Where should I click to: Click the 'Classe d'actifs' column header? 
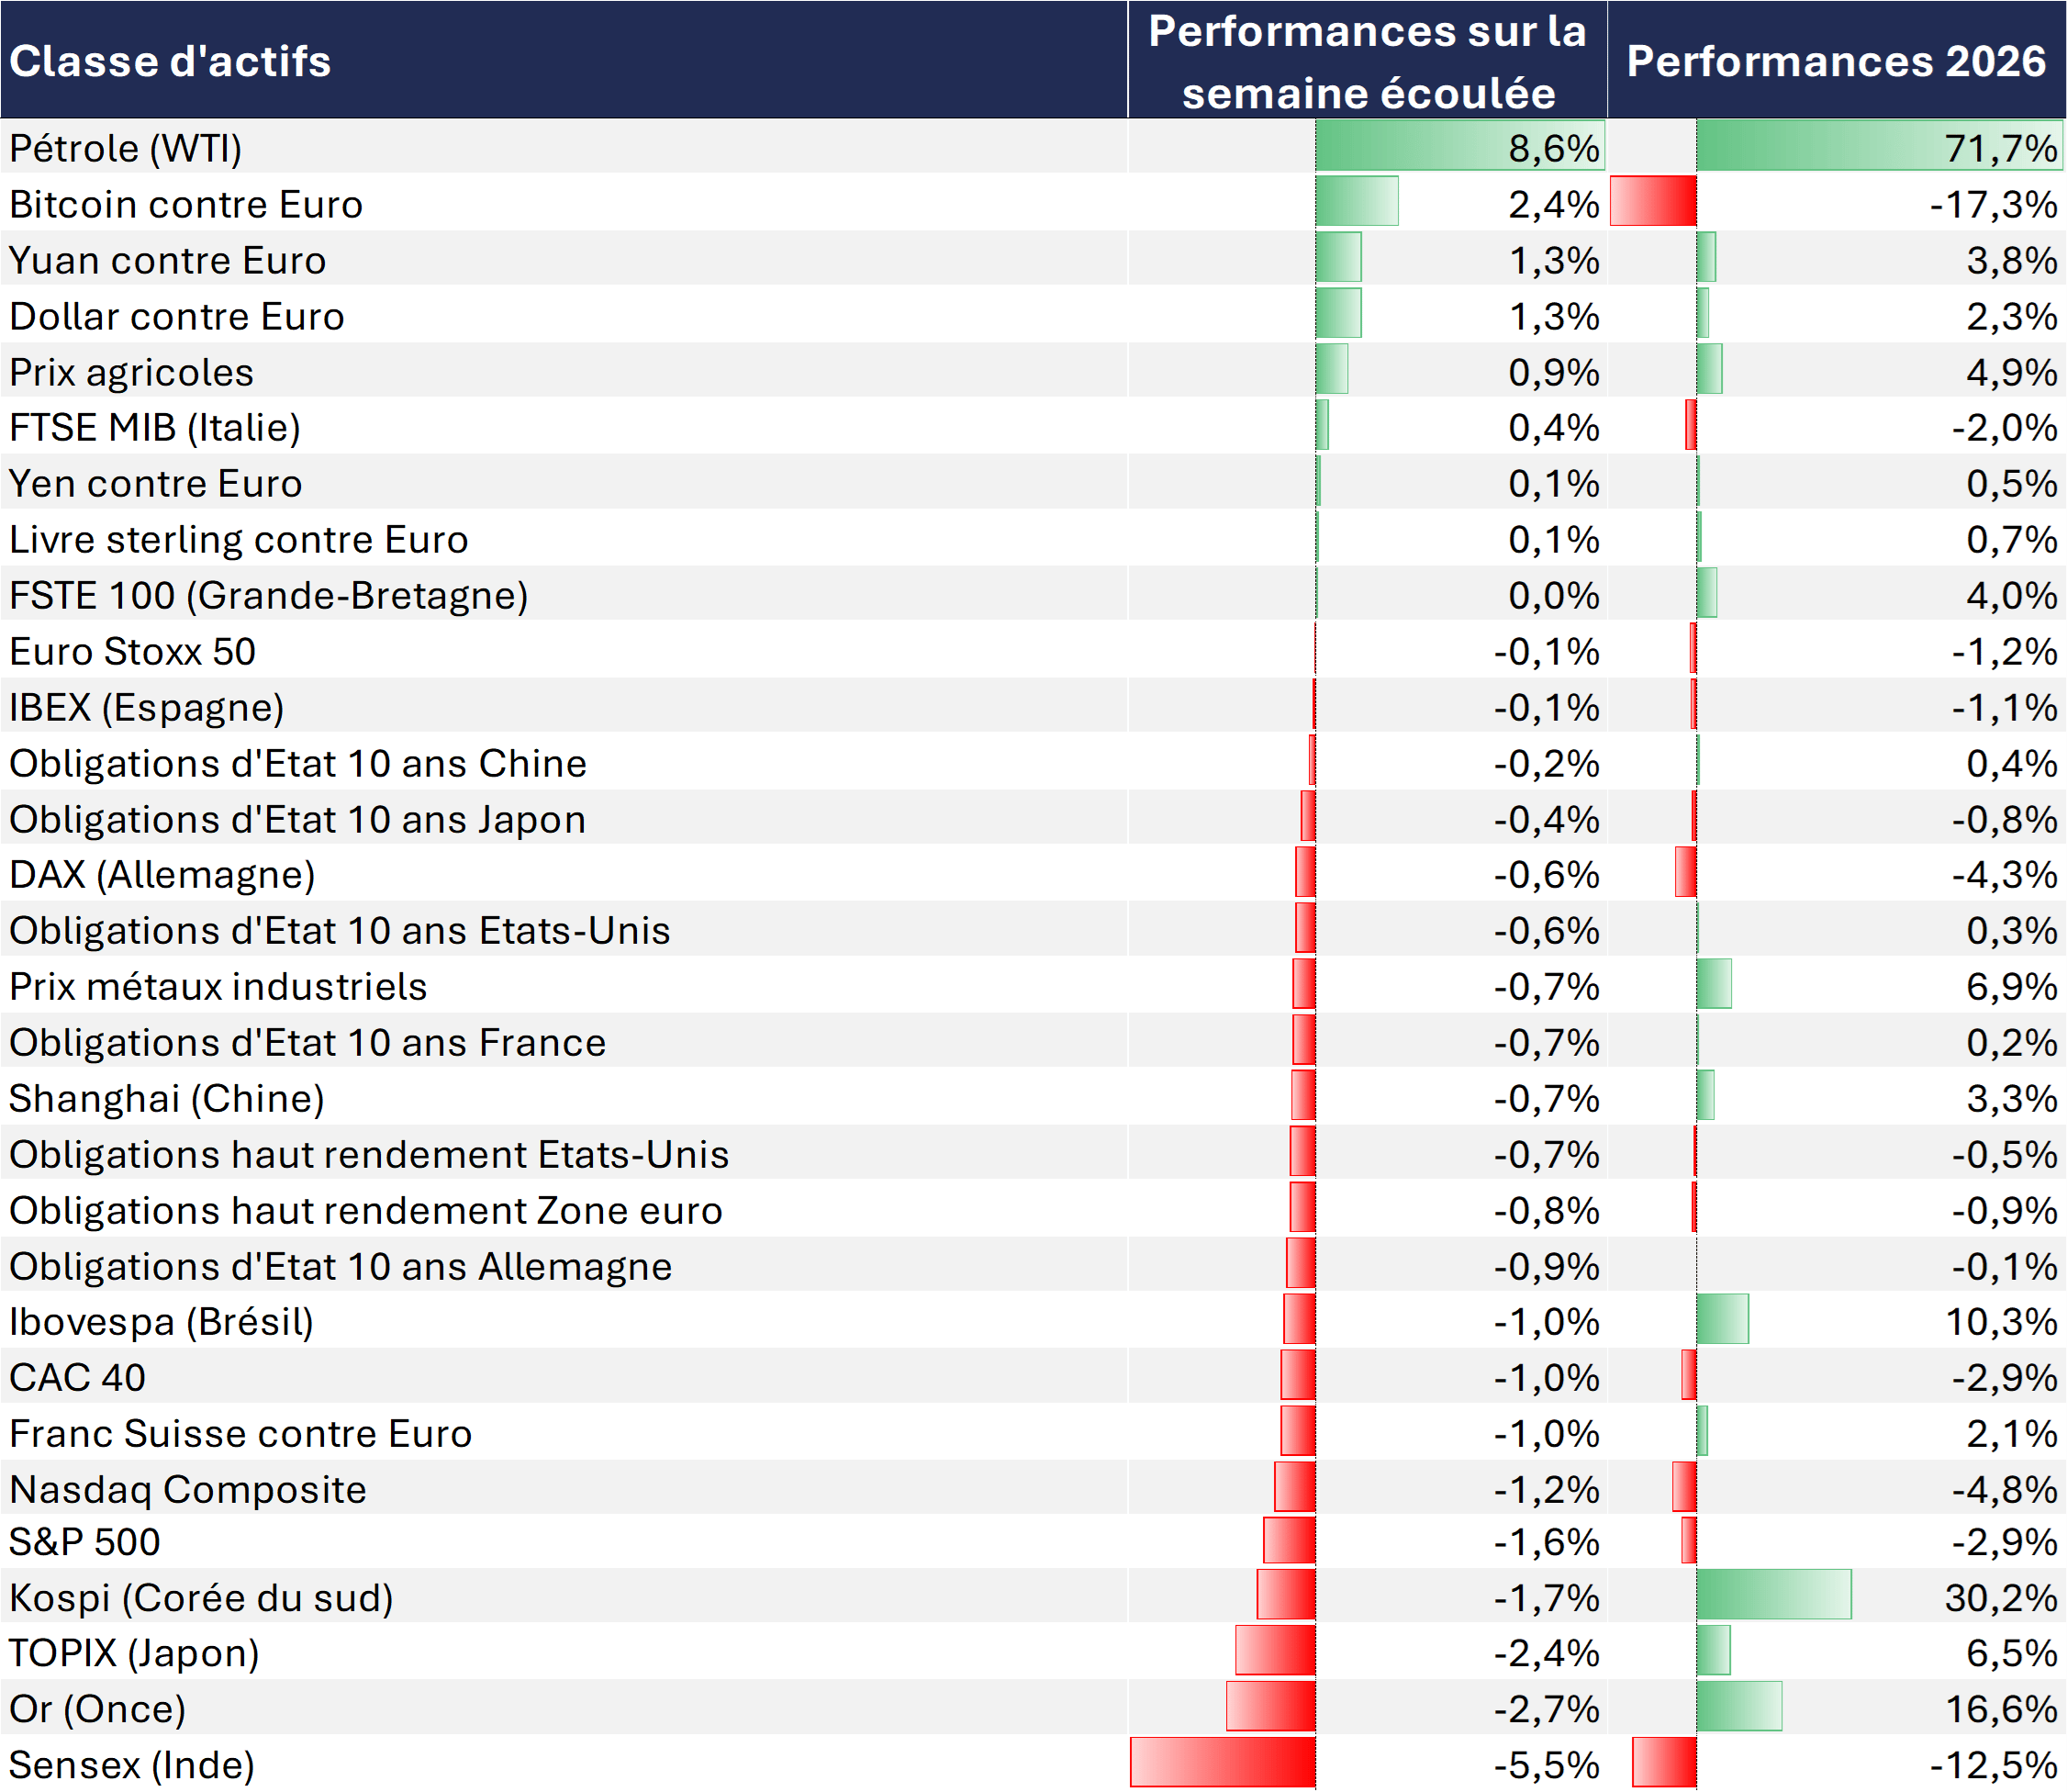[170, 61]
